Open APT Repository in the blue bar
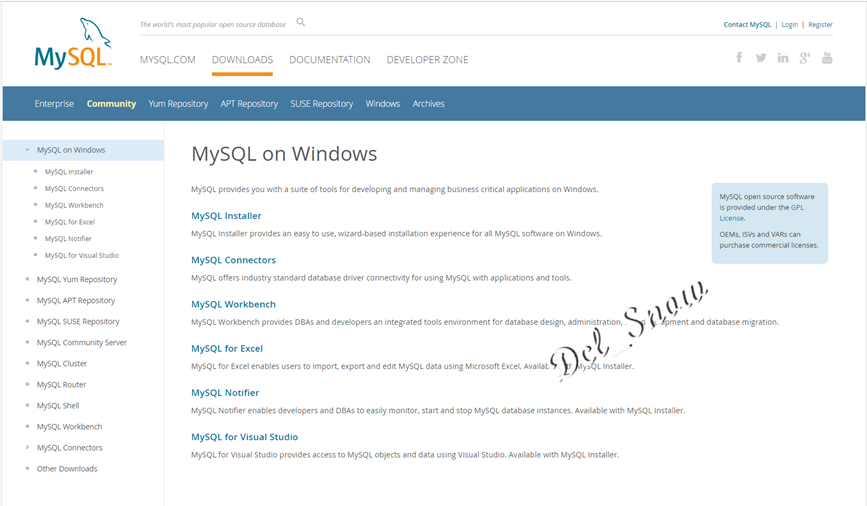This screenshot has width=867, height=506. (x=249, y=103)
